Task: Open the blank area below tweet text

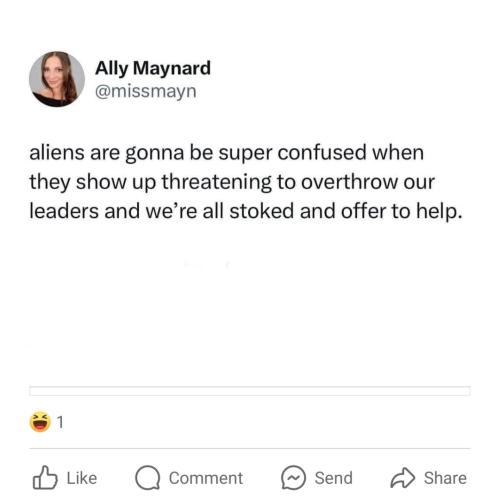Action: (x=250, y=303)
